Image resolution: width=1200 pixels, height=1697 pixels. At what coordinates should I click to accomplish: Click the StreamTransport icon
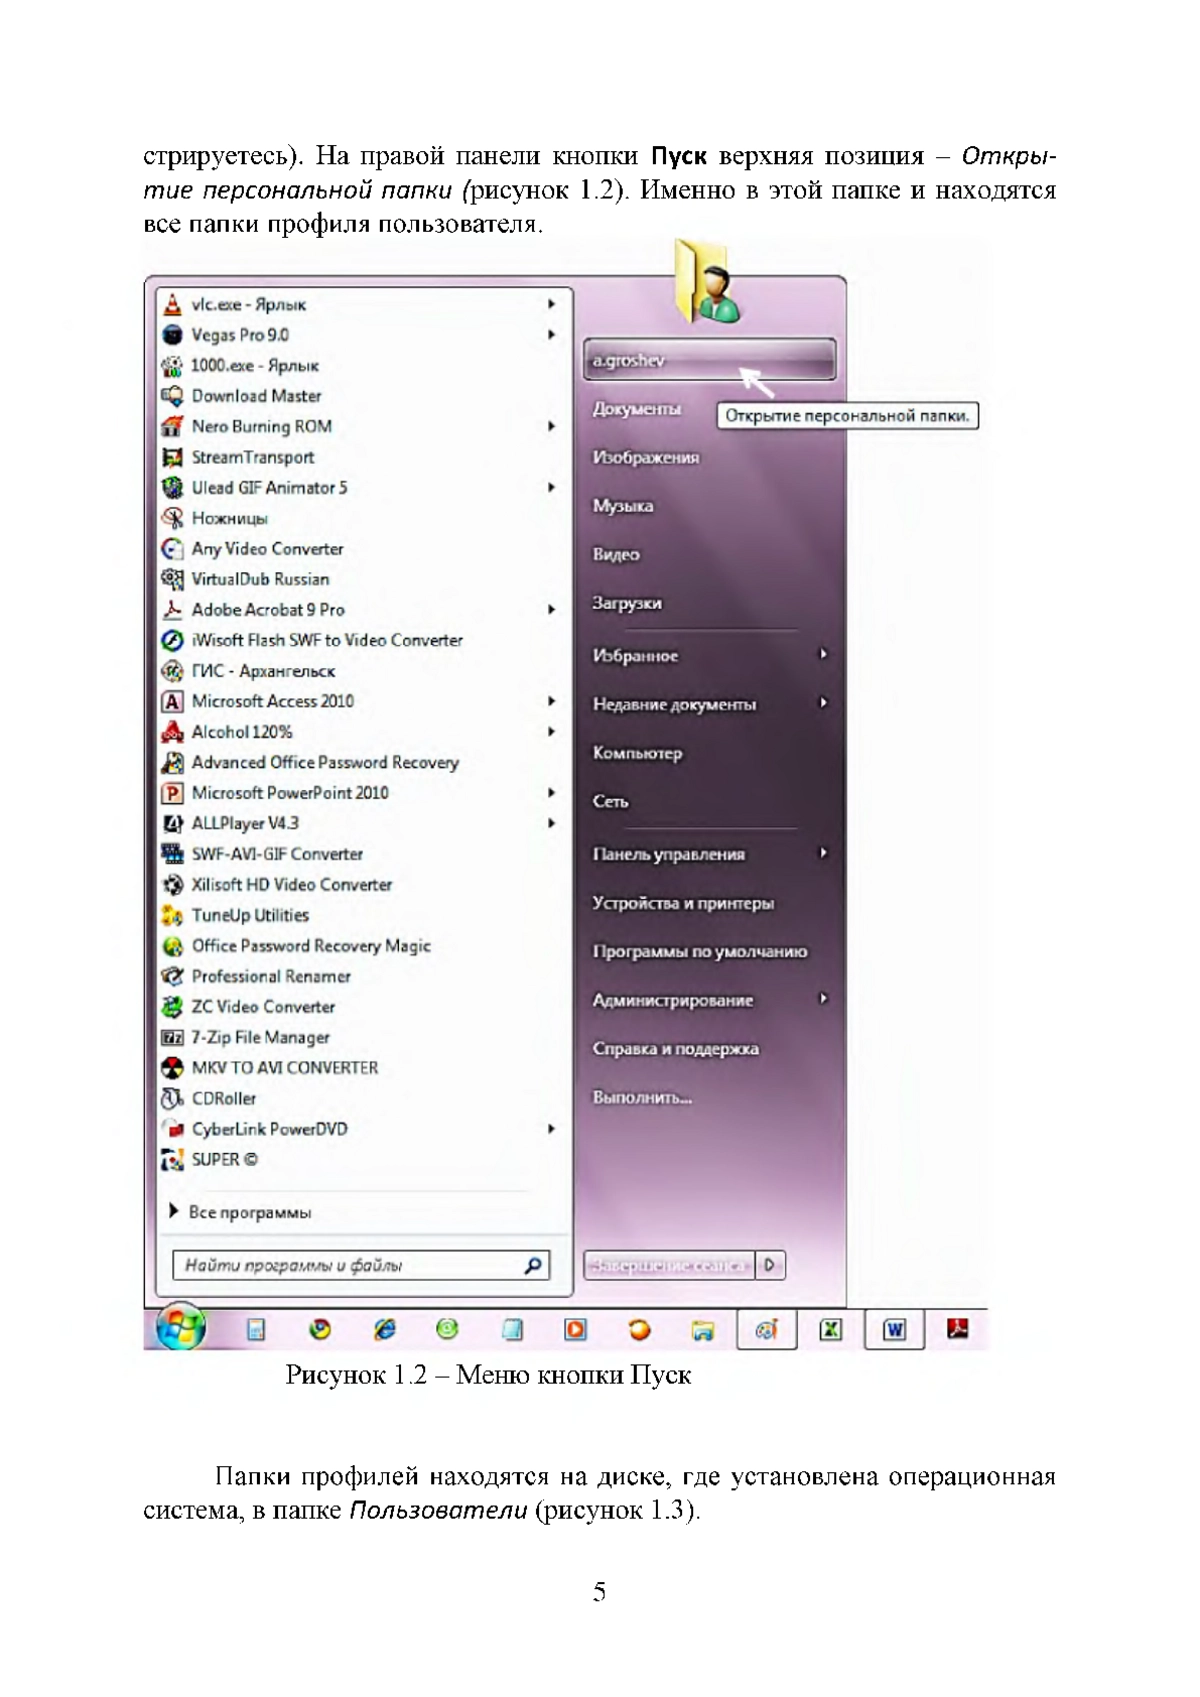click(173, 457)
